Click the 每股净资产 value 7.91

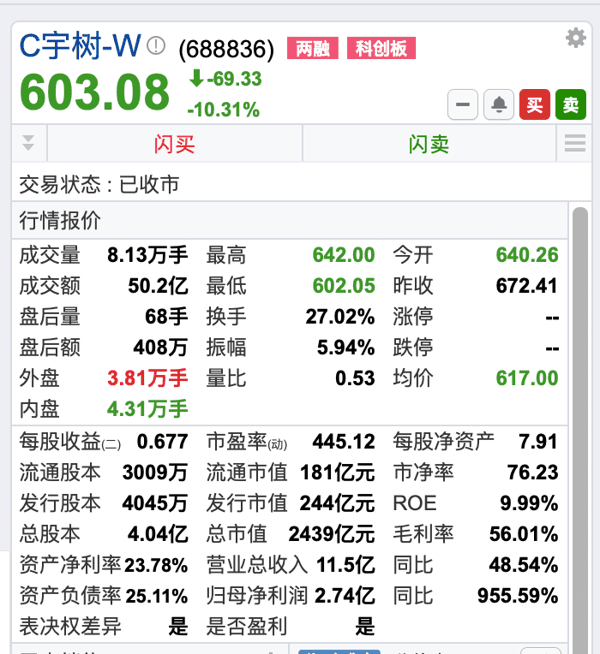coord(538,442)
